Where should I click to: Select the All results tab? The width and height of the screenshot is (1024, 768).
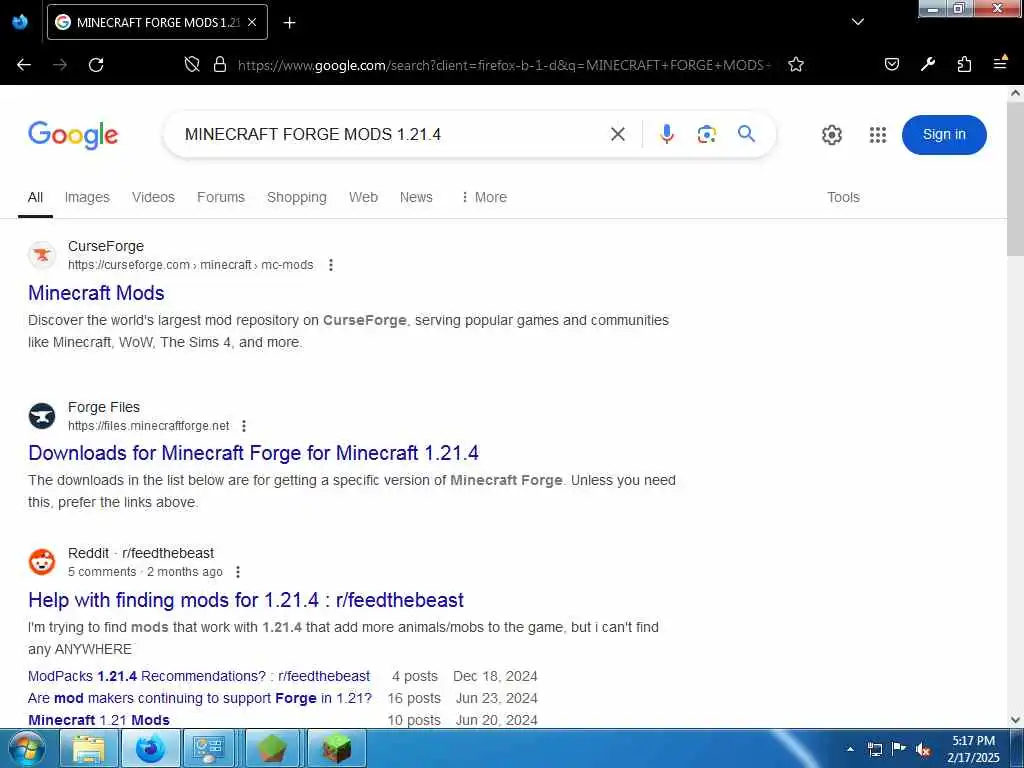tap(35, 197)
